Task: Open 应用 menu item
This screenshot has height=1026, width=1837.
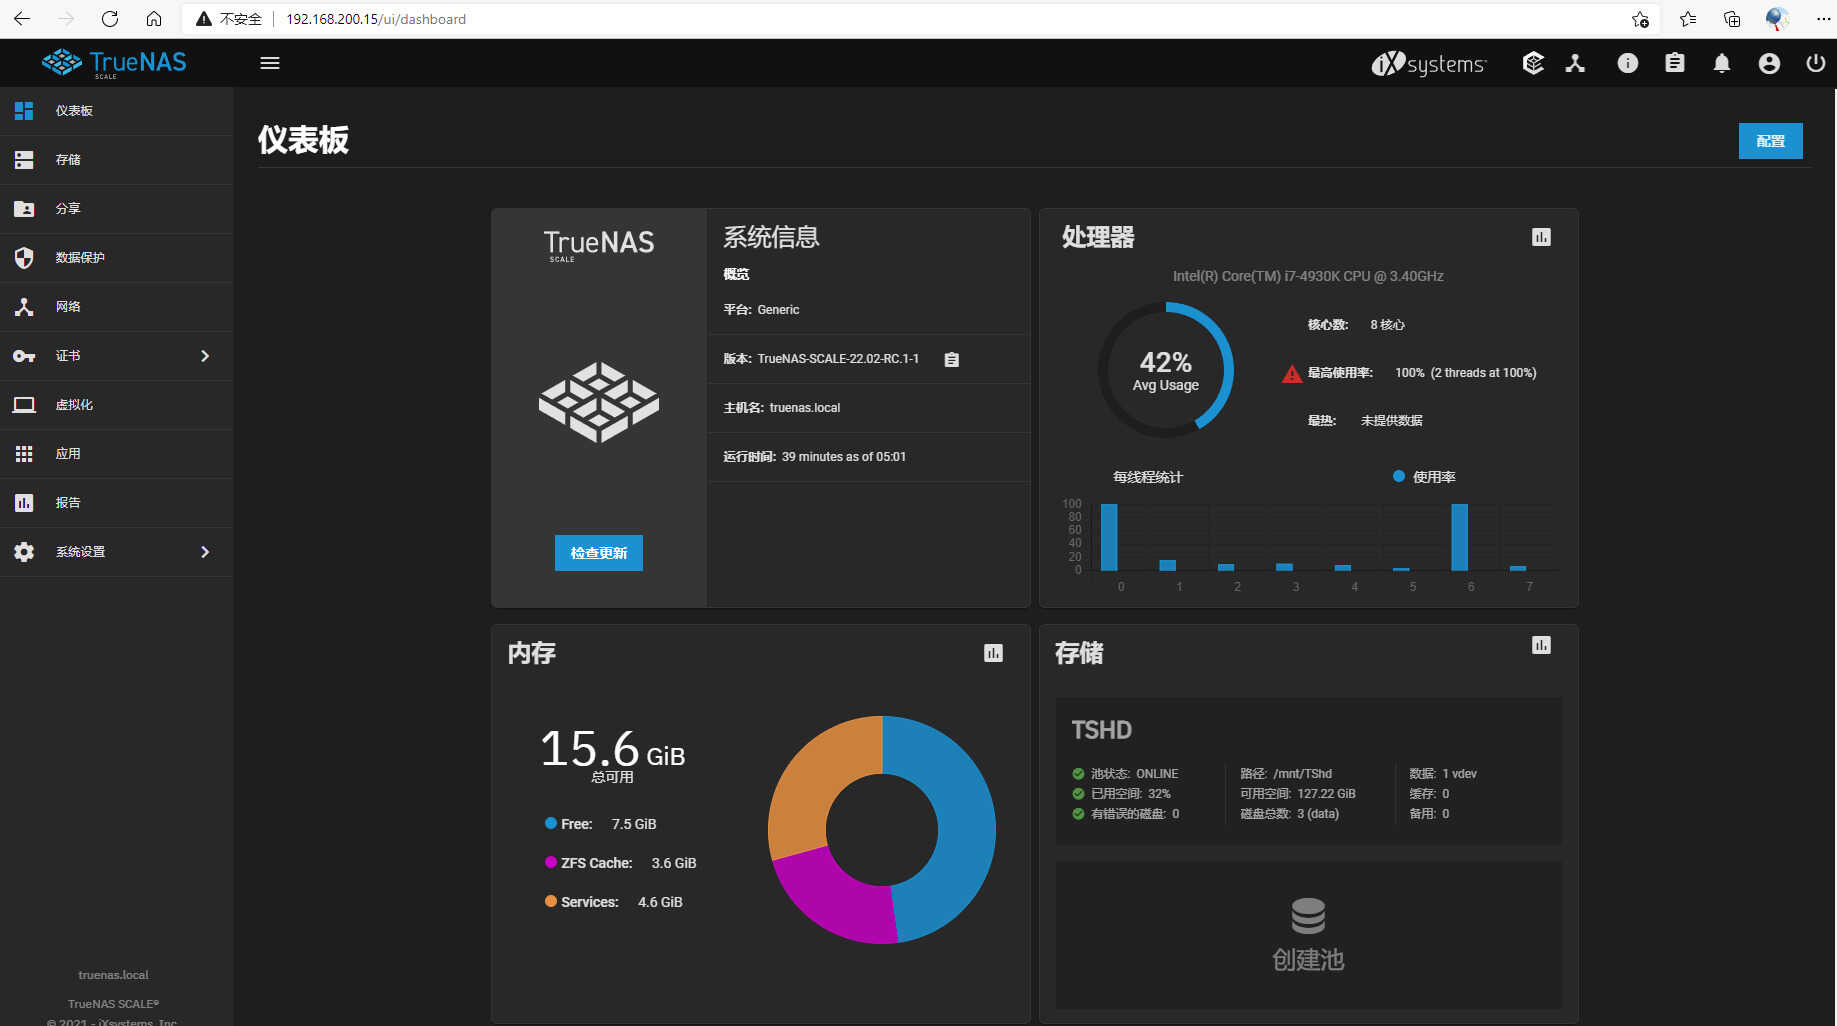Action: [x=116, y=454]
